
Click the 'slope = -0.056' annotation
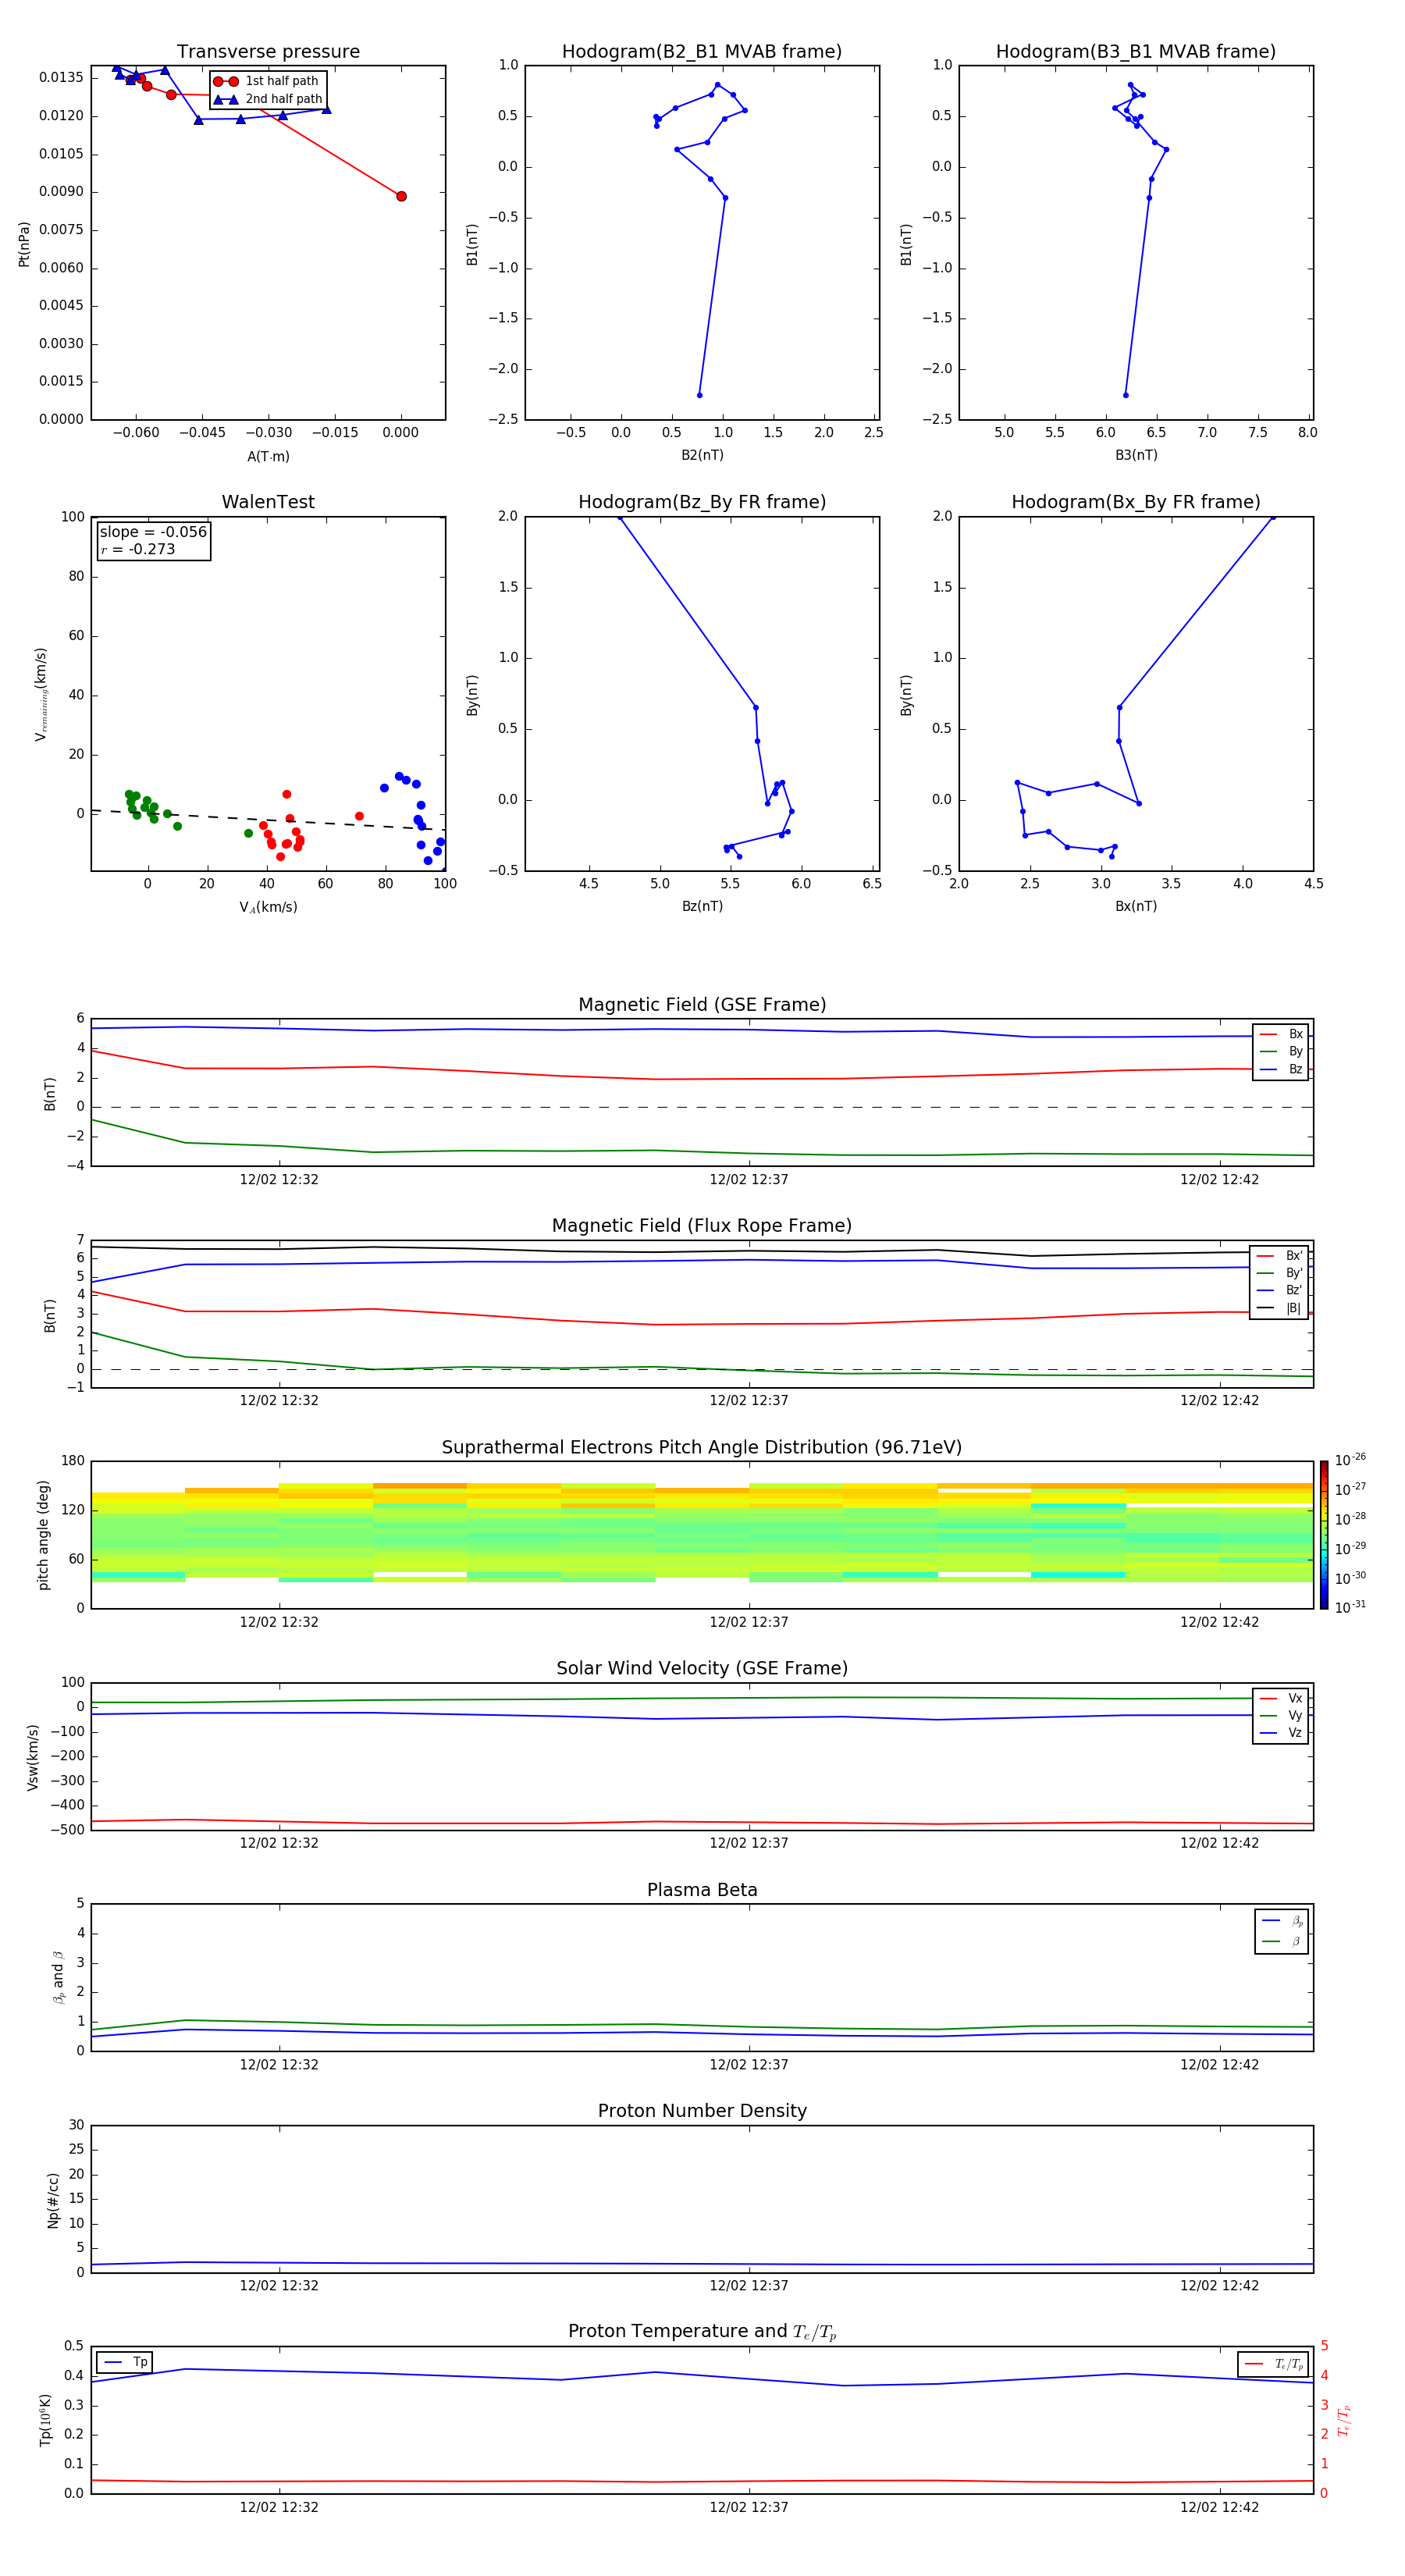tap(153, 532)
